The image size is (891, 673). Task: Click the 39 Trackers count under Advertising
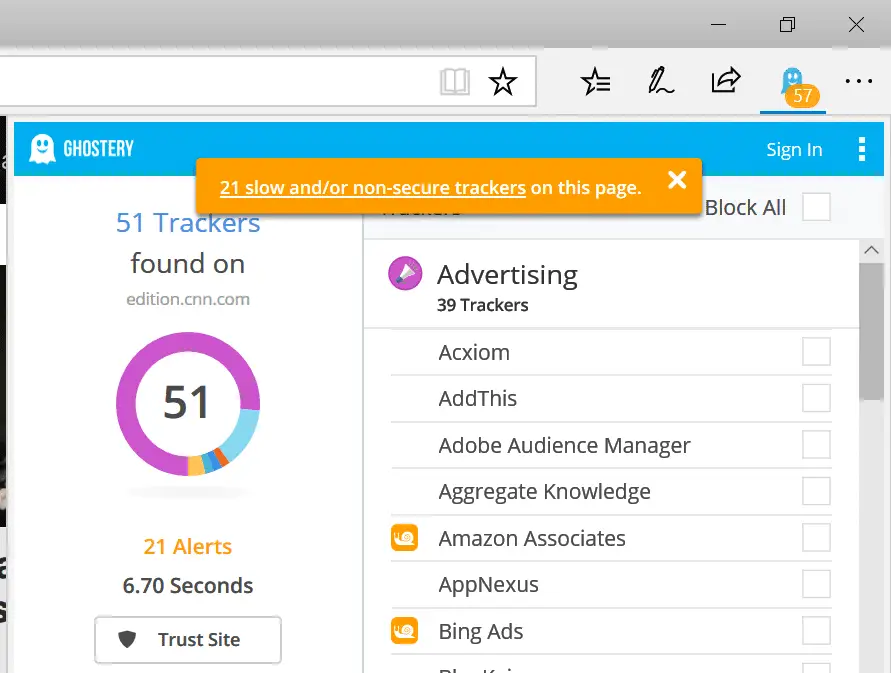click(x=482, y=305)
